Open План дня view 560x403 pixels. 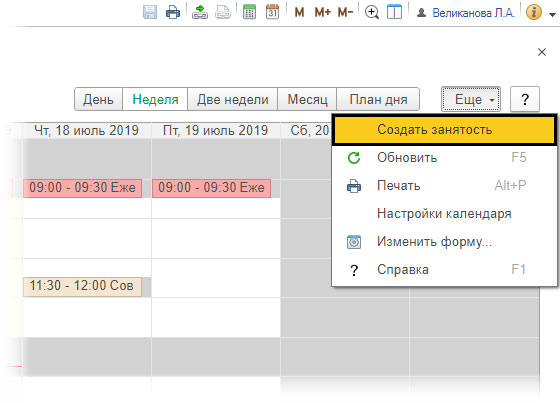378,99
